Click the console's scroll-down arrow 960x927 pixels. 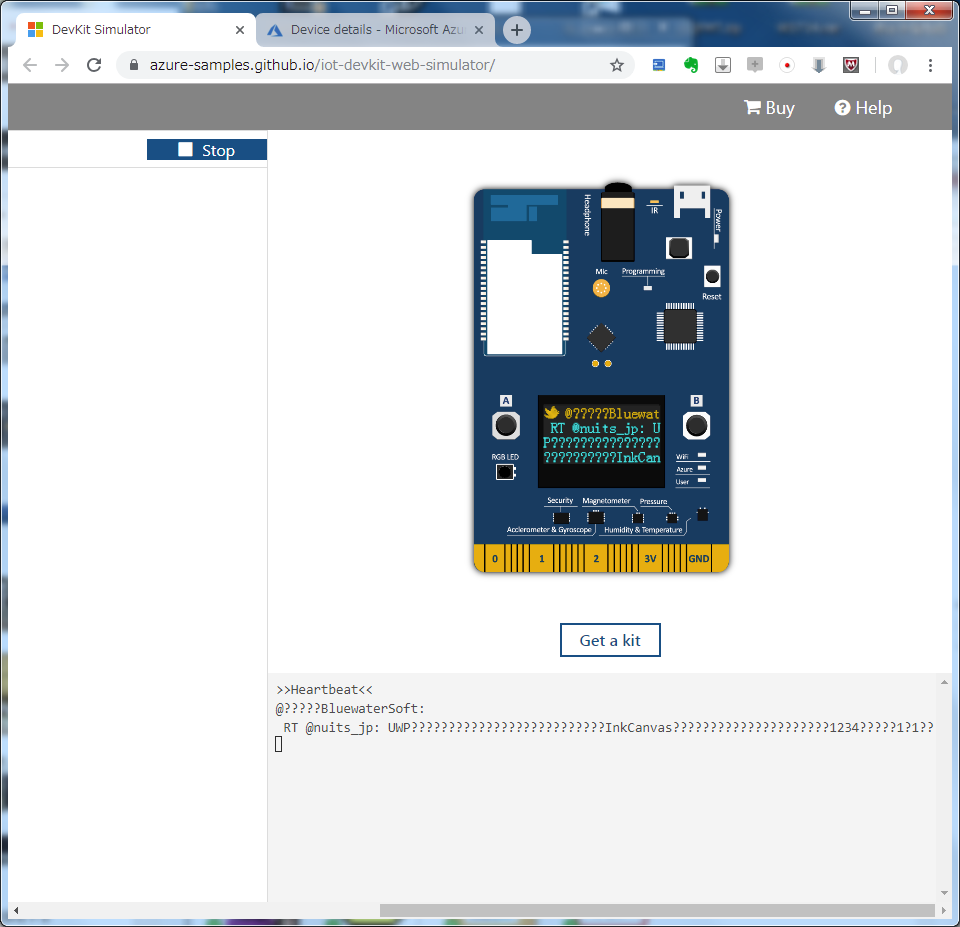[x=943, y=891]
